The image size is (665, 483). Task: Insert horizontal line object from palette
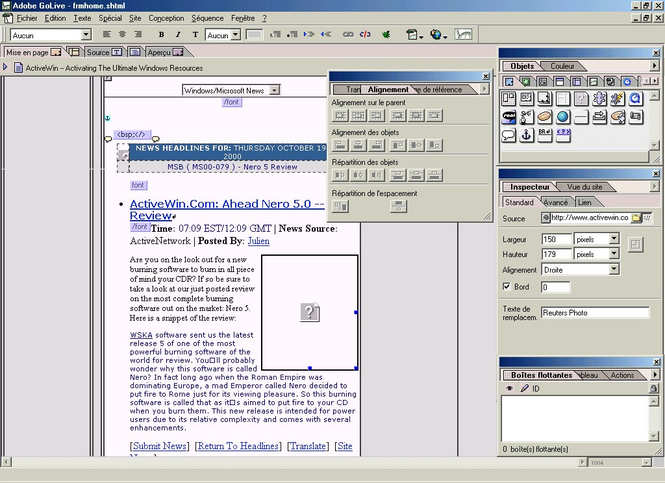(x=581, y=117)
